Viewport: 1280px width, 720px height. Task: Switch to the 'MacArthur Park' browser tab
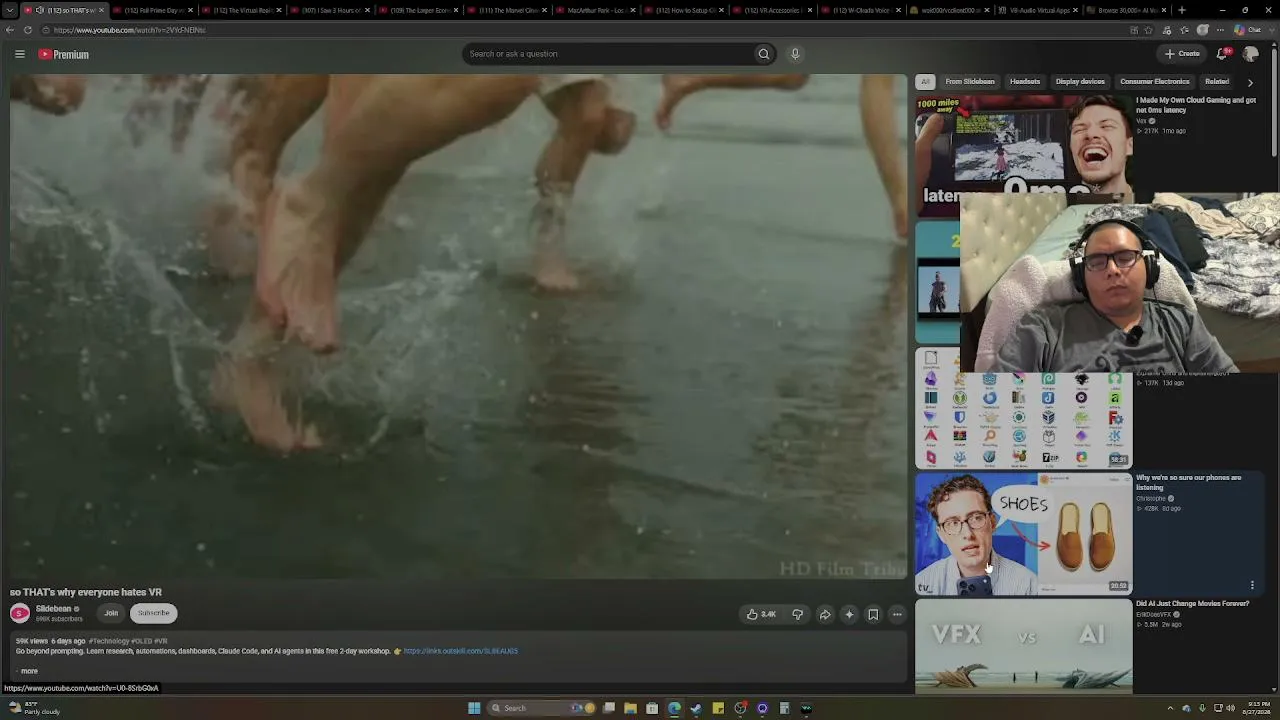[594, 10]
